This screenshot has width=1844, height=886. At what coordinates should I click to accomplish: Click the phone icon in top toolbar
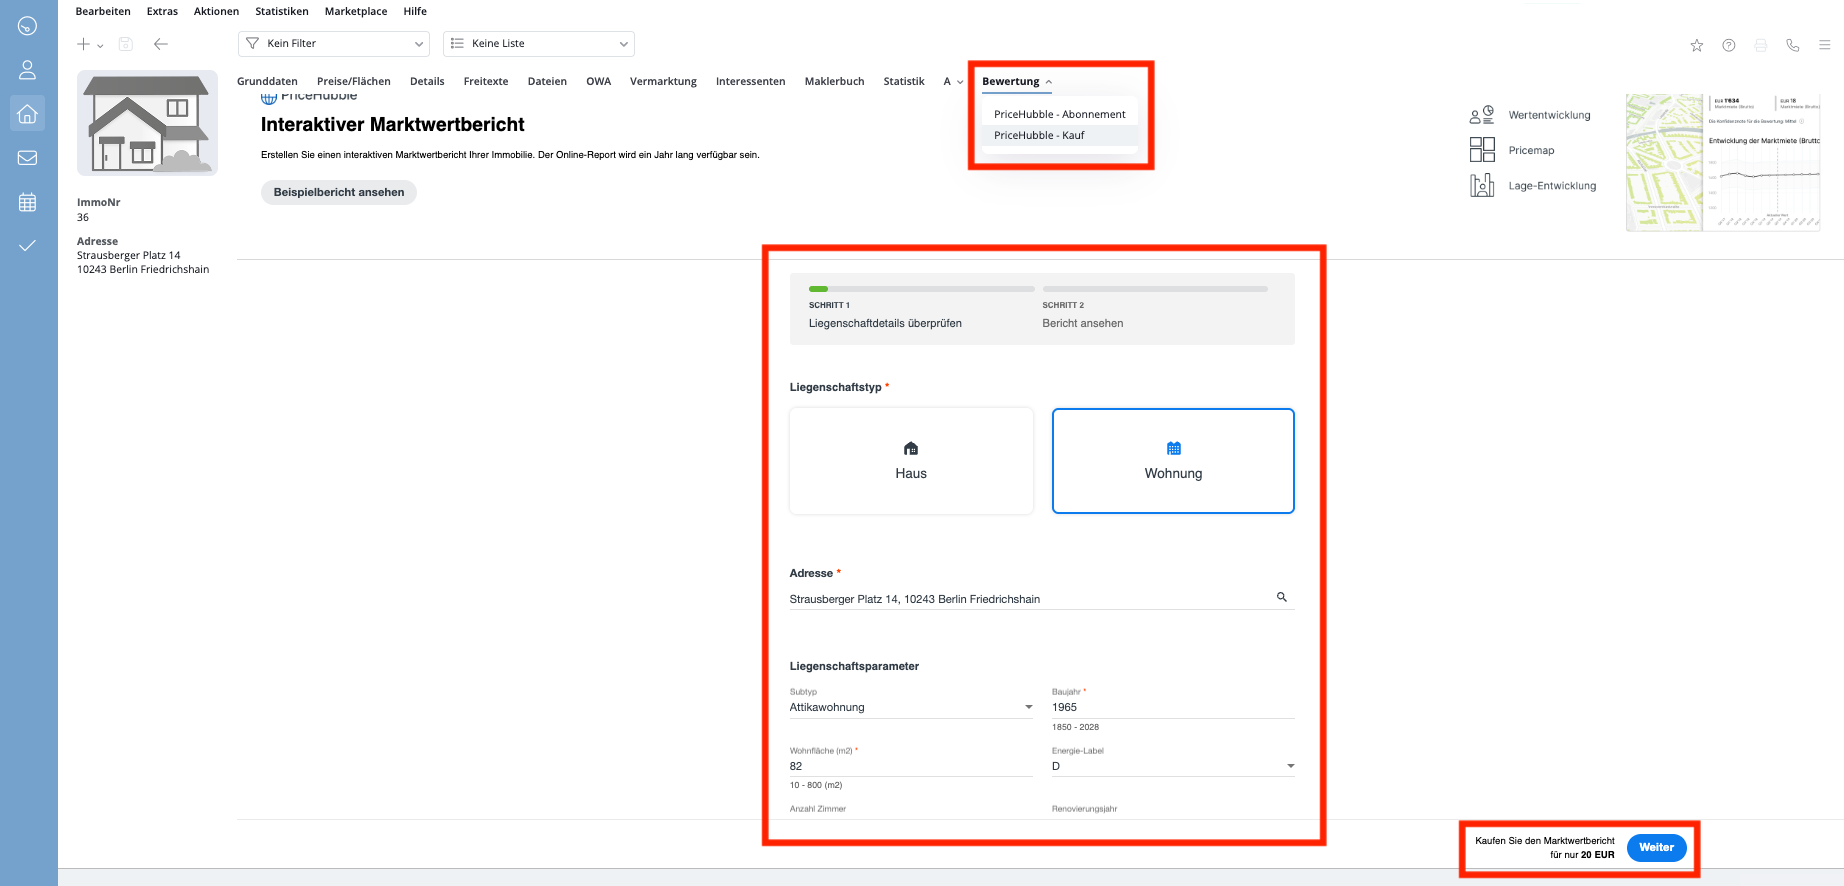coord(1793,45)
